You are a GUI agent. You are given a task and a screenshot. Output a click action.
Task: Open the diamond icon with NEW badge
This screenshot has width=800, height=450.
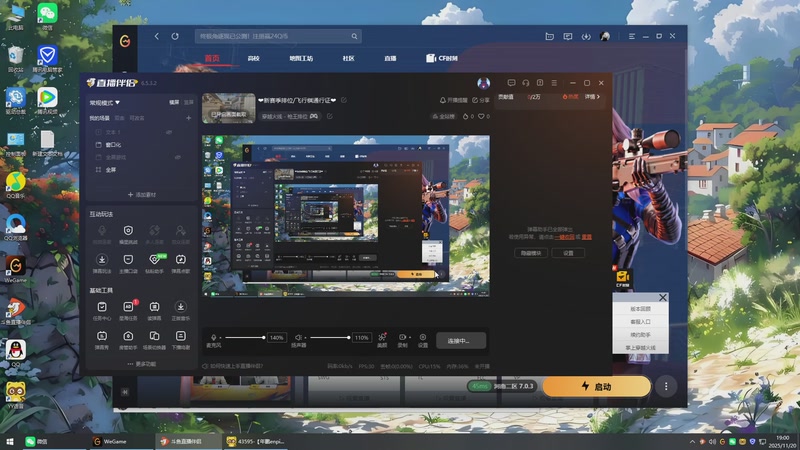point(155,259)
